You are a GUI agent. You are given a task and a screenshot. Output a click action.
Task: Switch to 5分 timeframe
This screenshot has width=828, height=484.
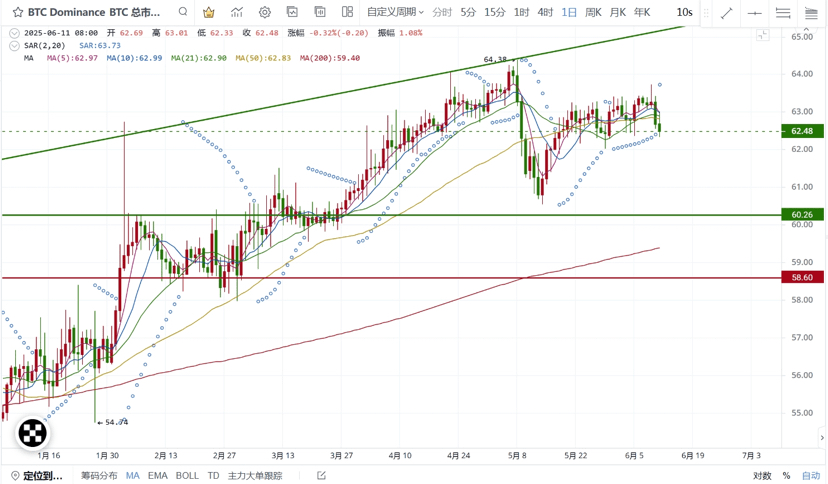(x=468, y=12)
